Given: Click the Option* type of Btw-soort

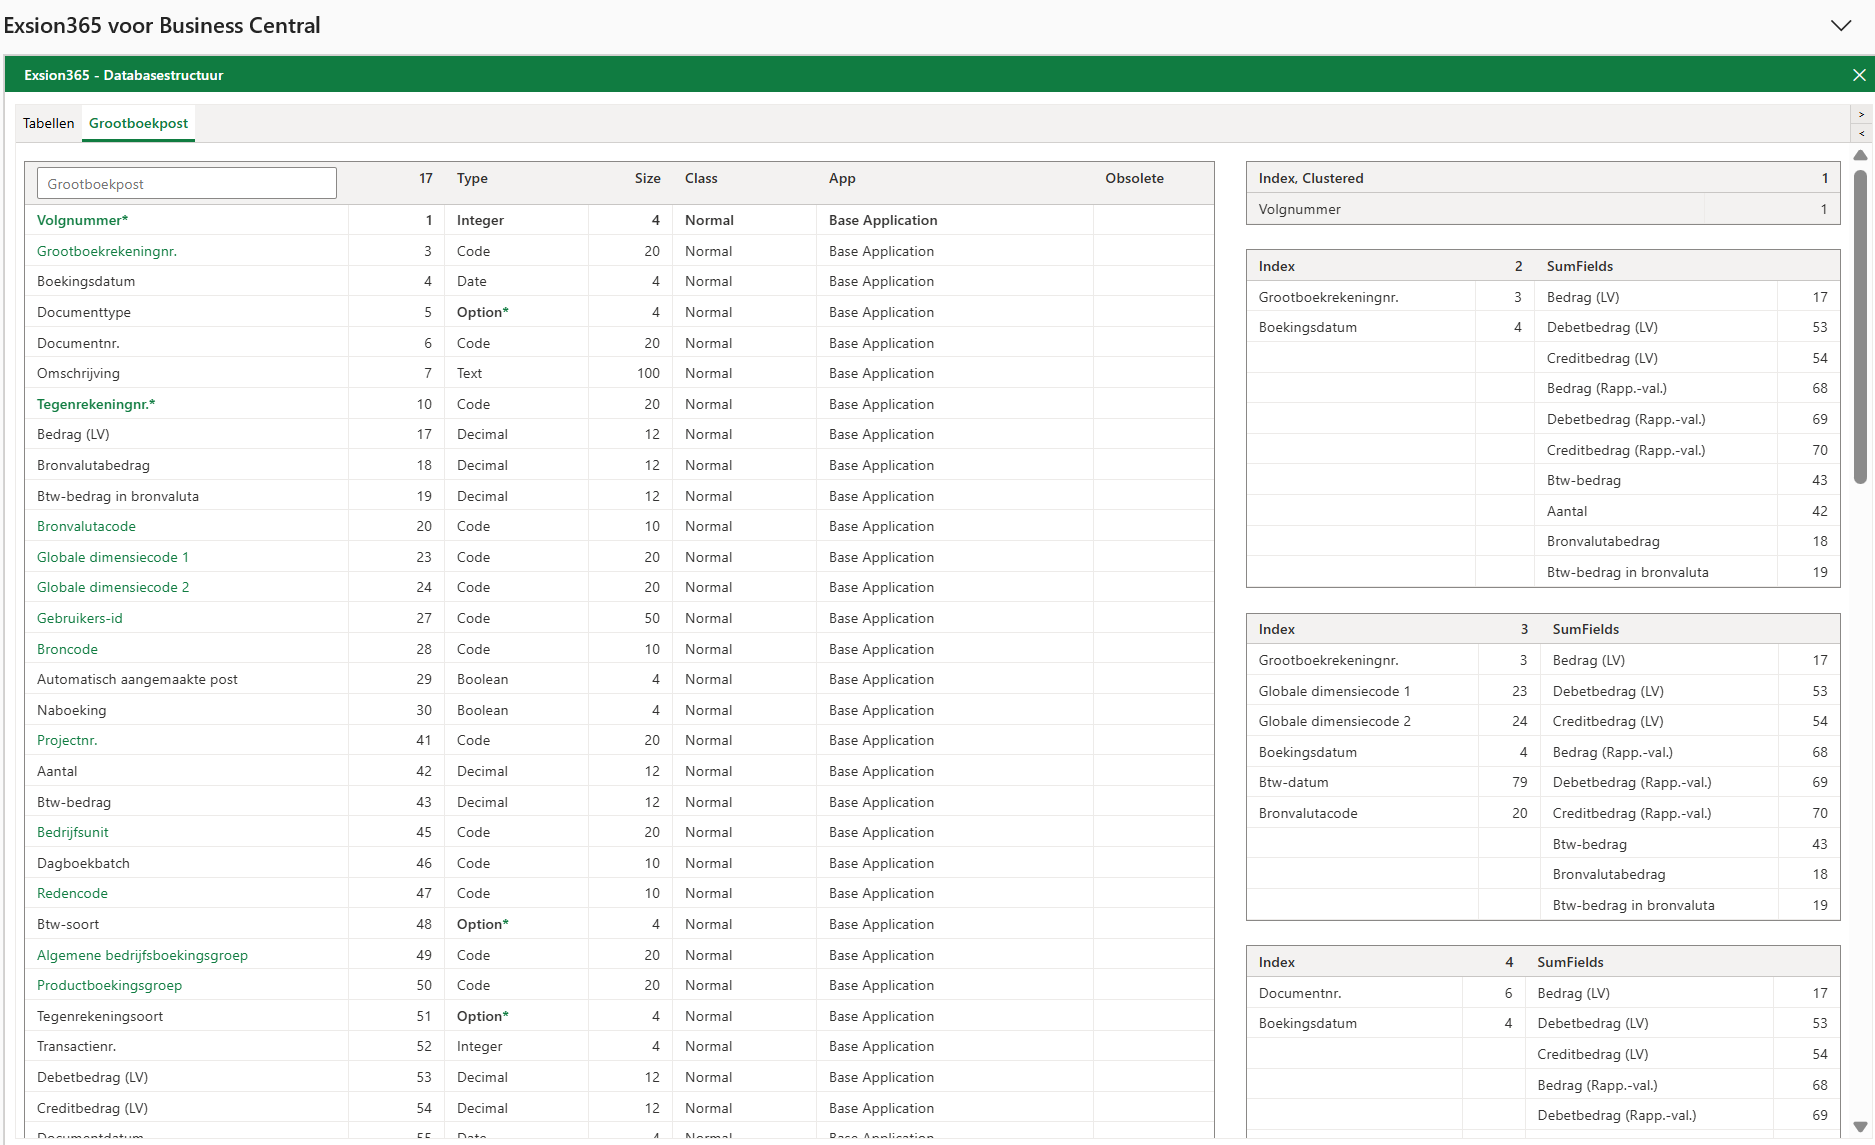Looking at the screenshot, I should 483,924.
